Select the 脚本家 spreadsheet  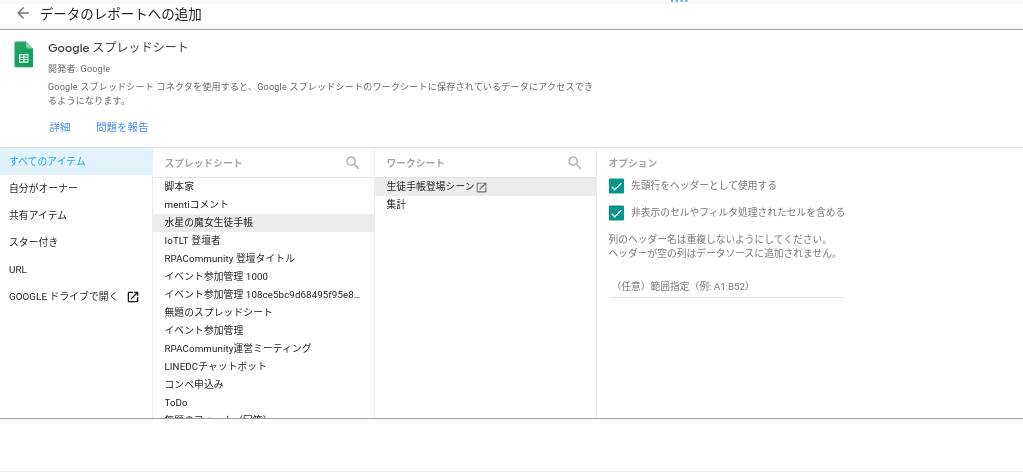coord(264,186)
